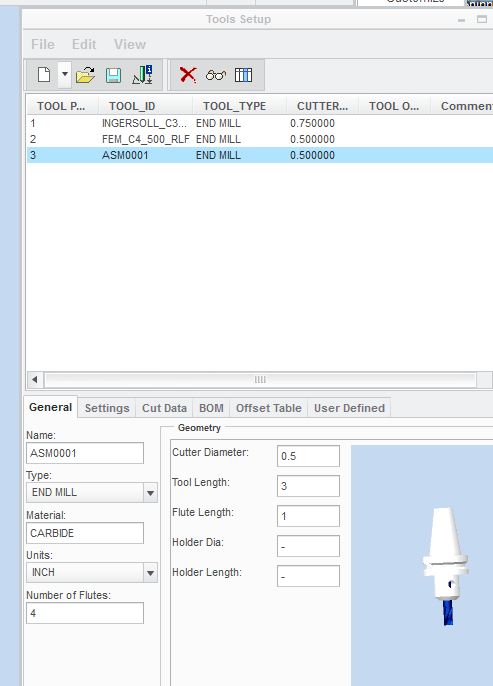493x686 pixels.
Task: Open column setup table icon
Action: pyautogui.click(x=243, y=75)
